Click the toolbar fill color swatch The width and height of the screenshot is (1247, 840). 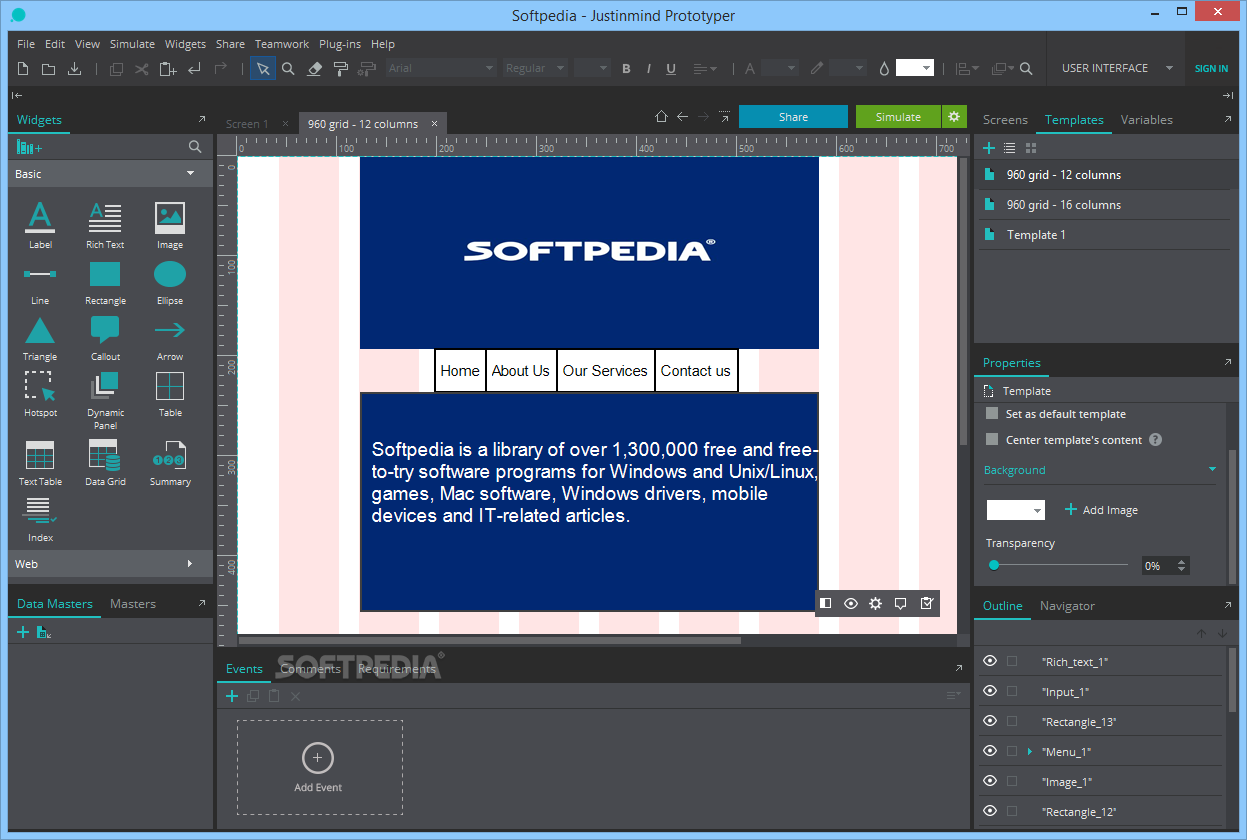pyautogui.click(x=914, y=68)
